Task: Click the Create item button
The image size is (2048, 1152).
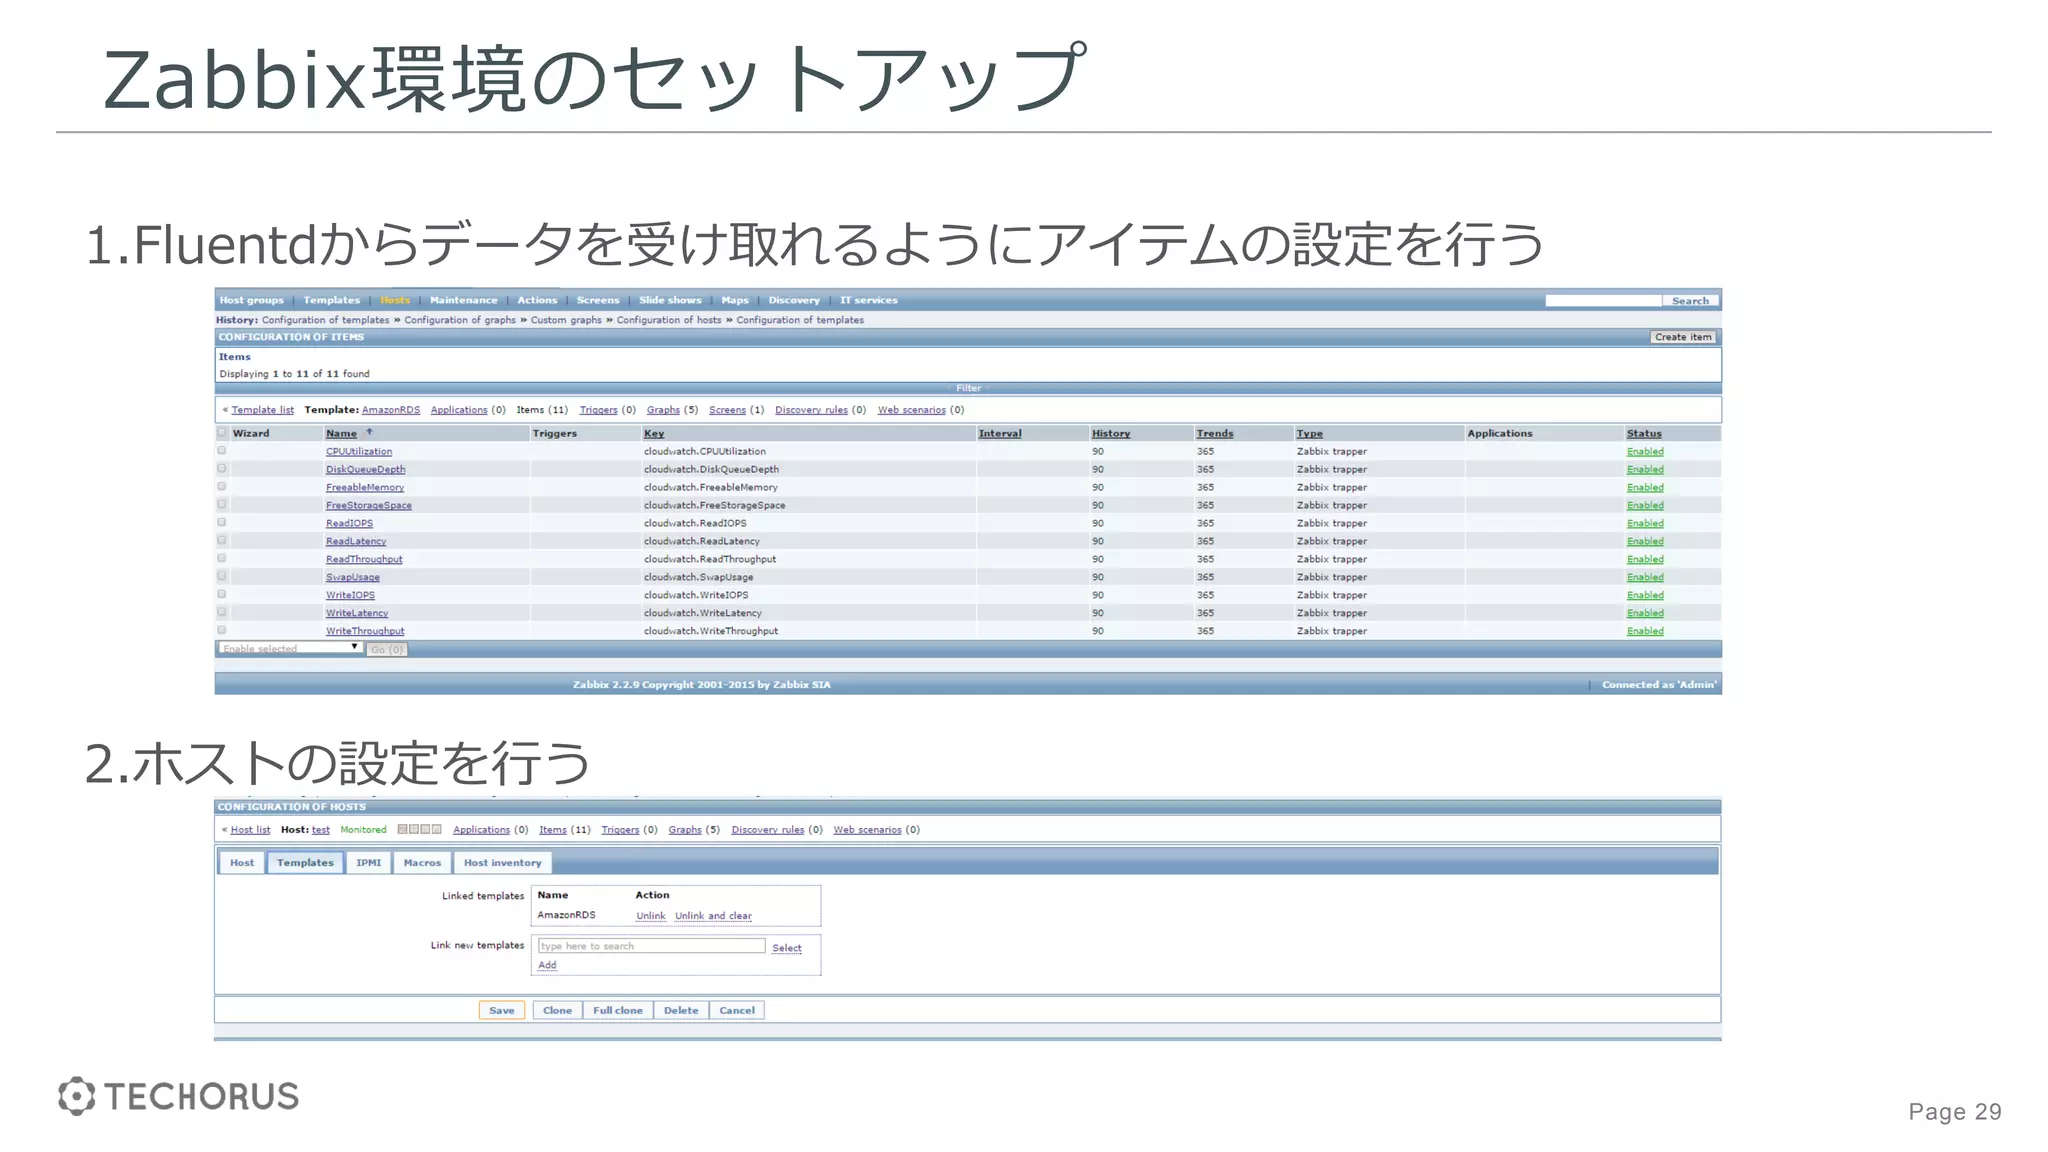Action: 1683,337
